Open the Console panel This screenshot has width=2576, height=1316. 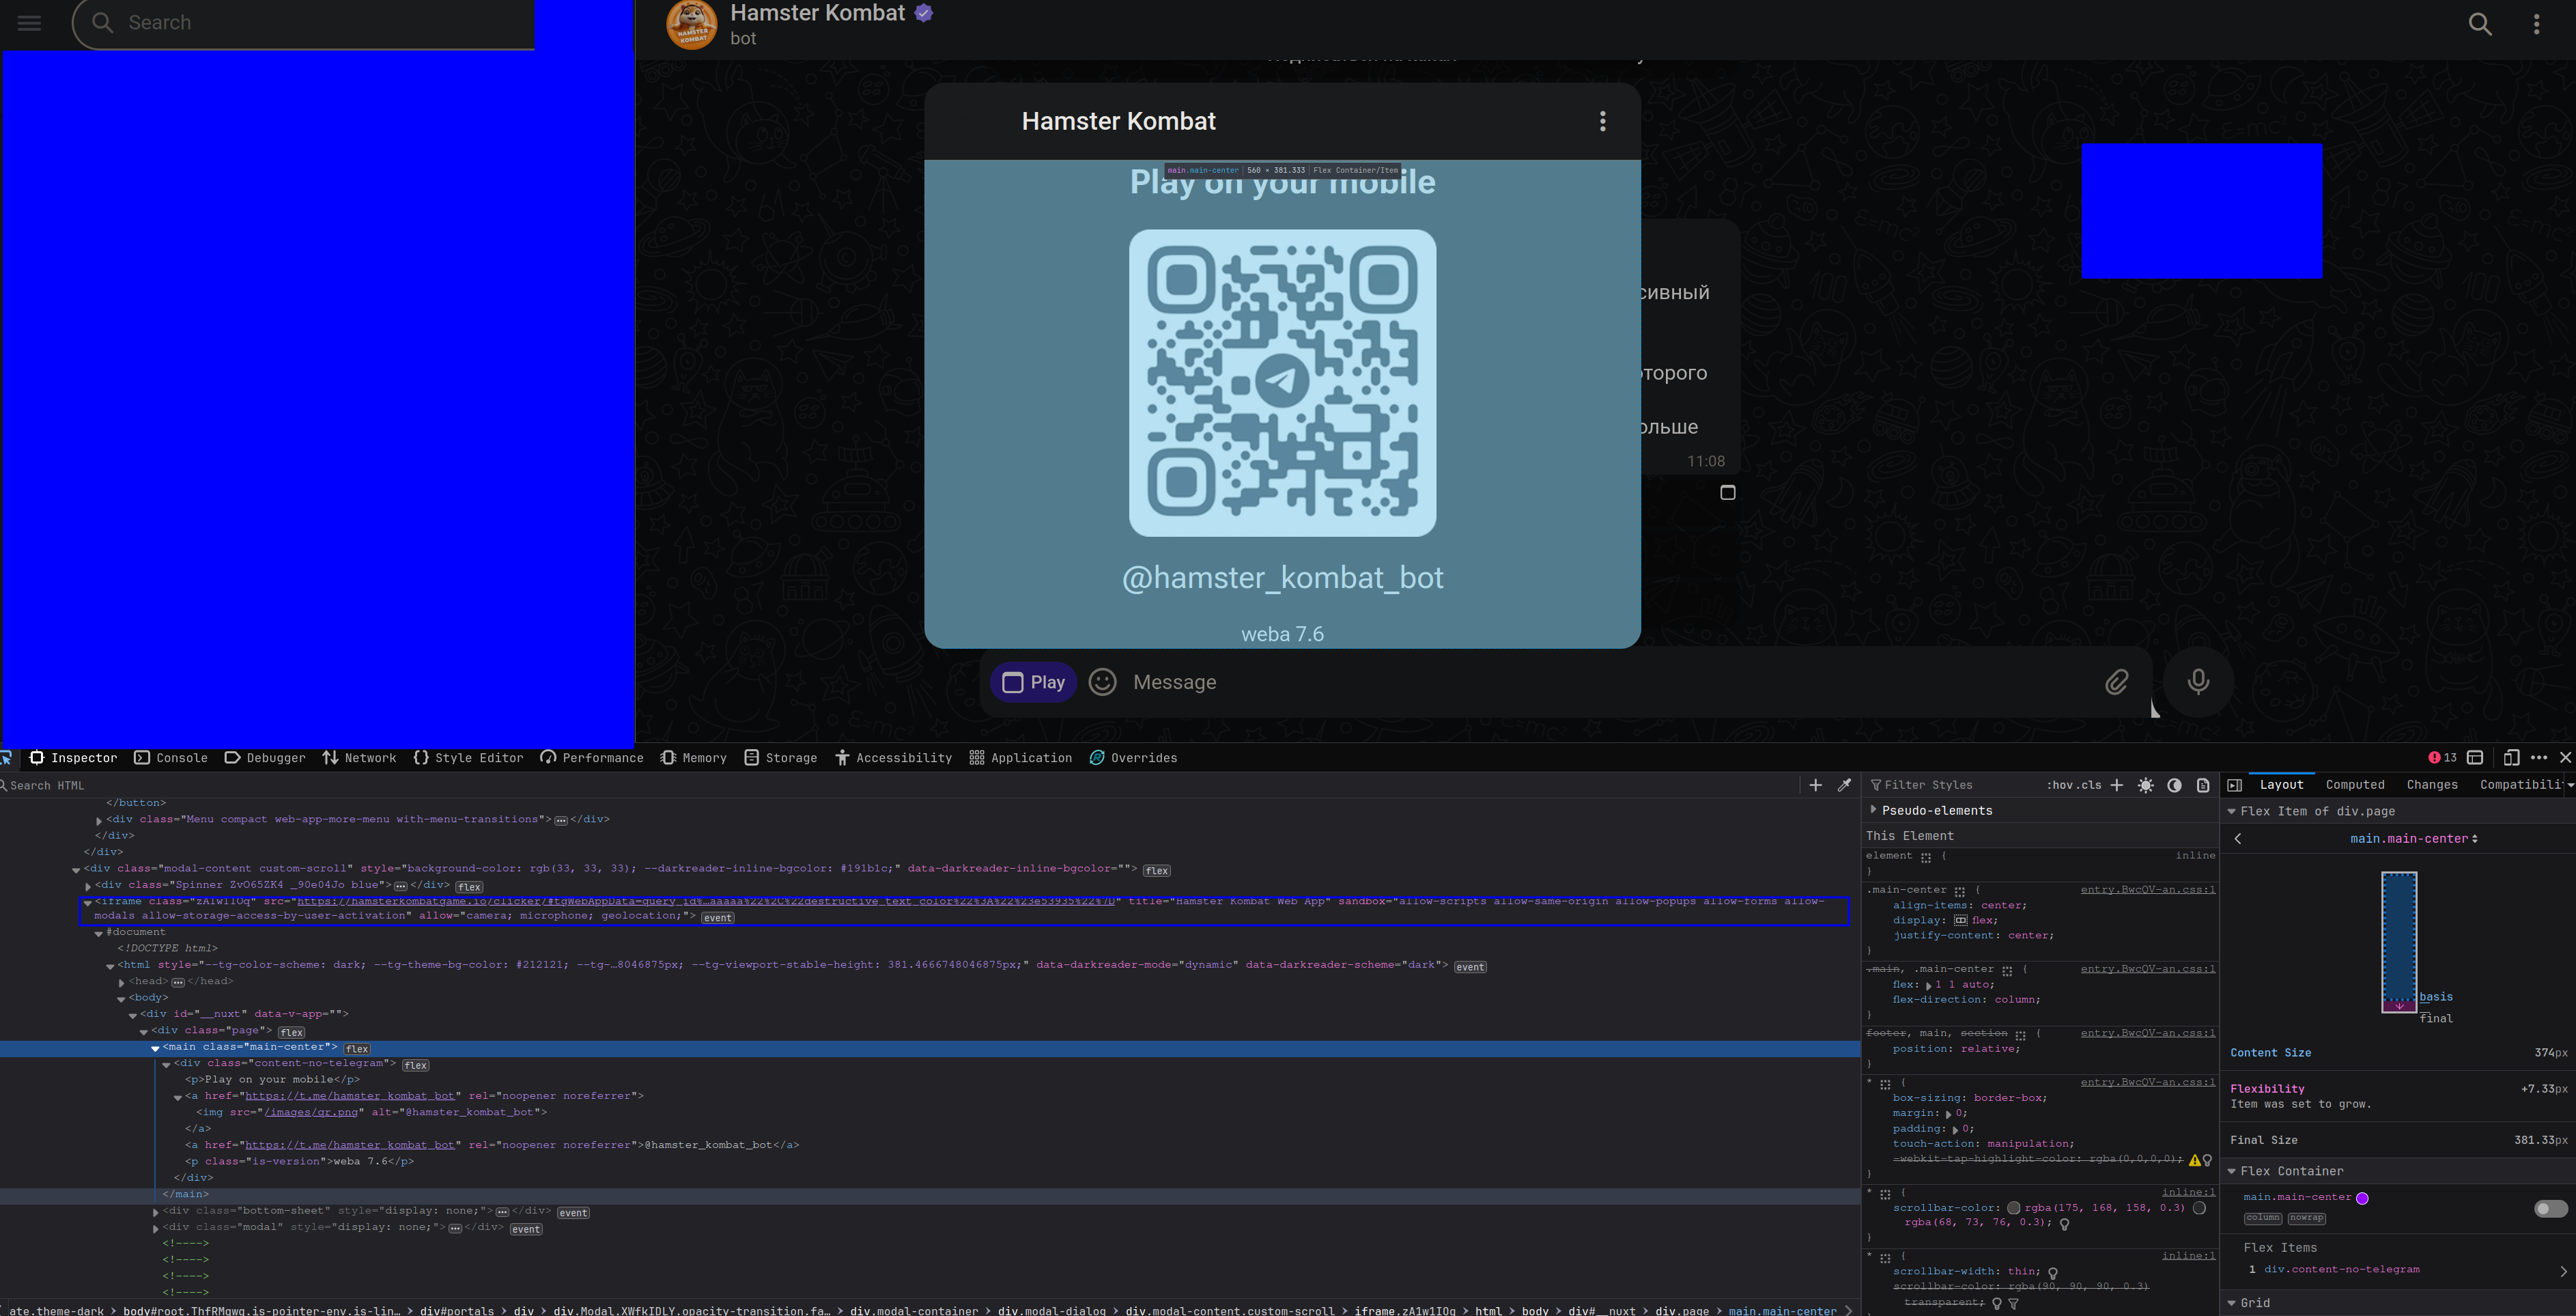180,757
